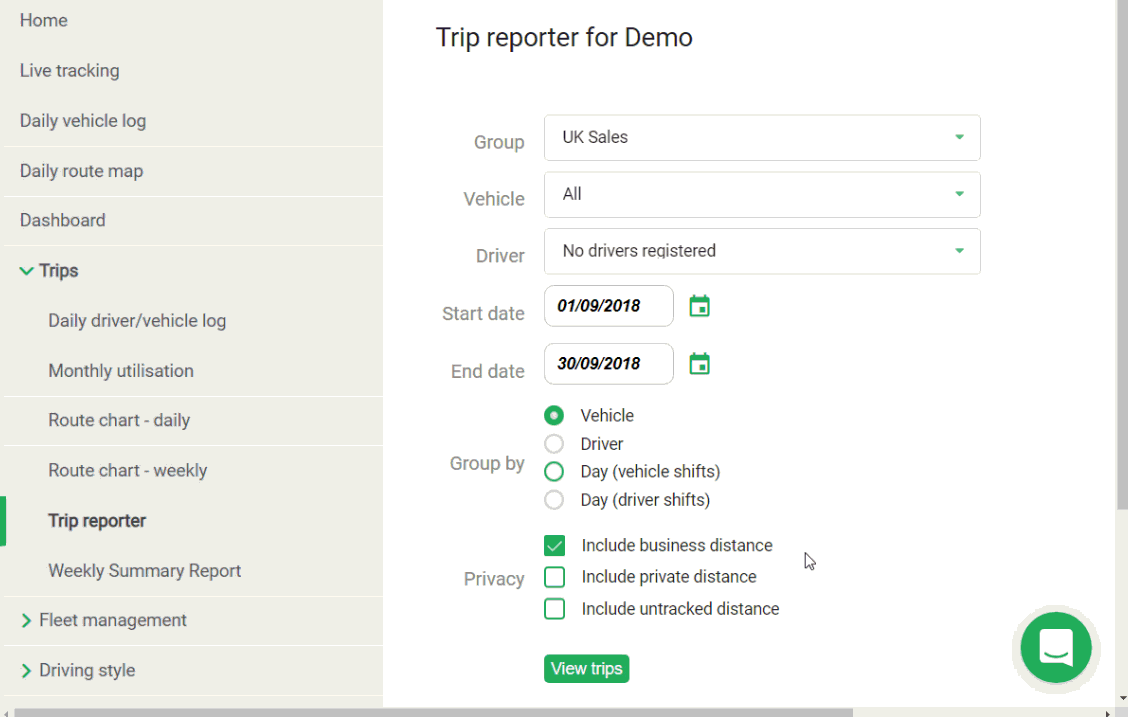Screen dimensions: 1128x717
Task: Collapse the Trips section chevron
Action: click(27, 271)
